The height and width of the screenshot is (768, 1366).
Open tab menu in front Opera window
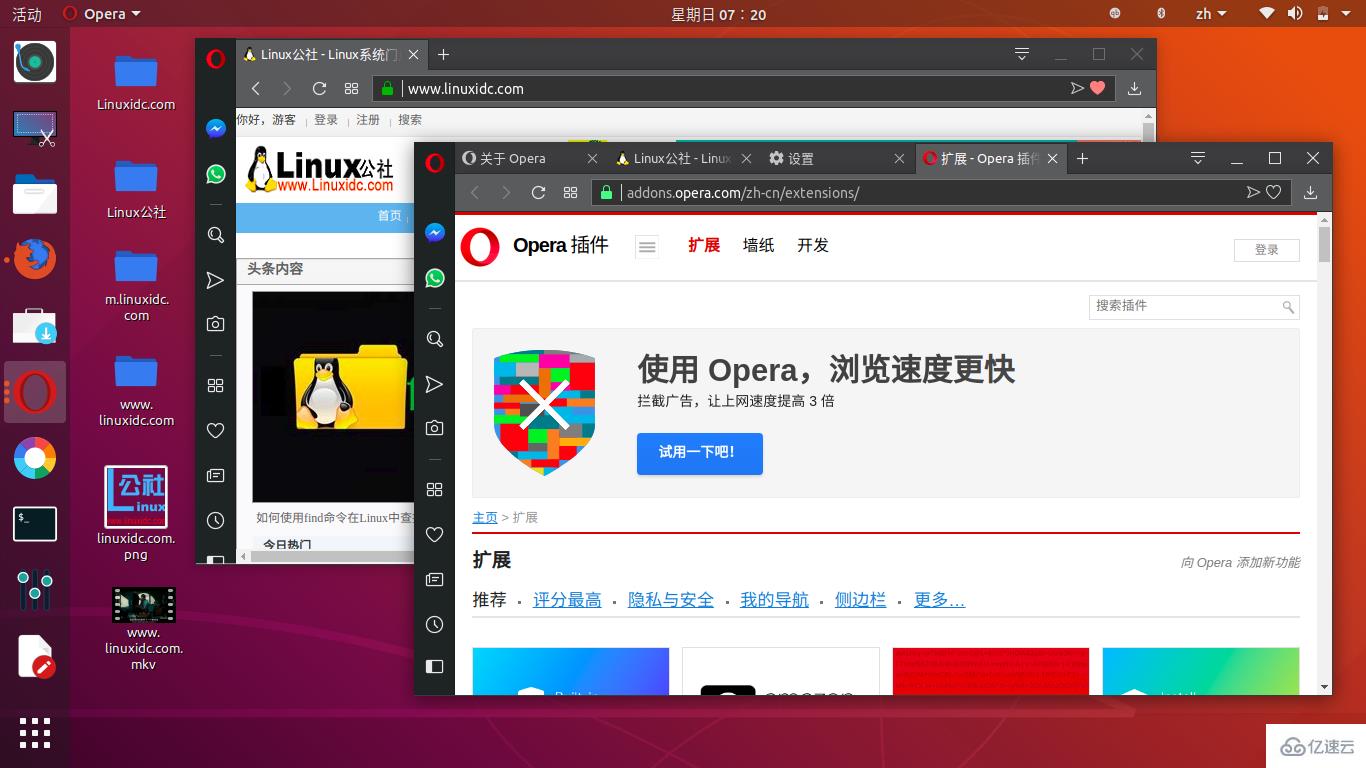pos(1198,158)
